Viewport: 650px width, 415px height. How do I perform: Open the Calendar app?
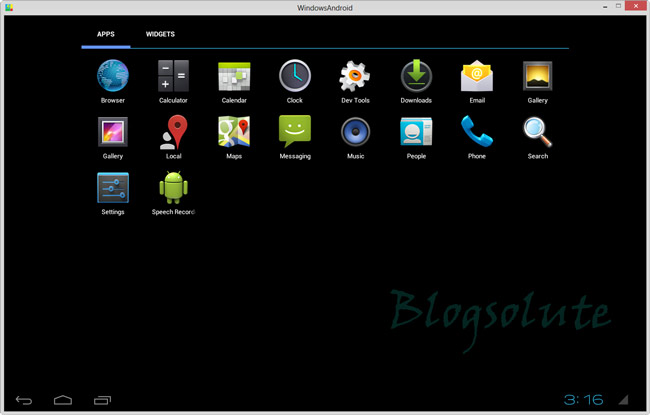(x=234, y=81)
